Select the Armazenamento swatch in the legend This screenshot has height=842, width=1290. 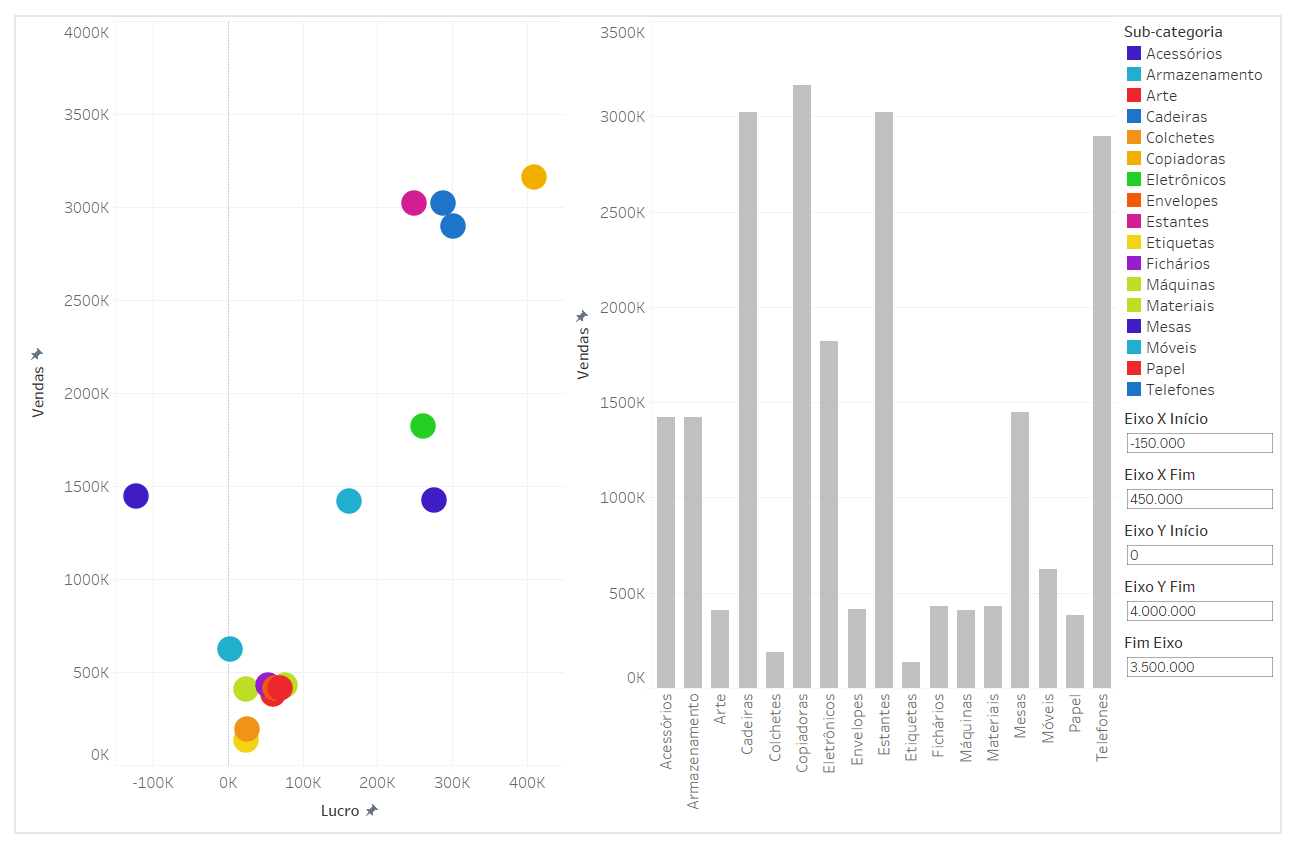pos(1134,75)
